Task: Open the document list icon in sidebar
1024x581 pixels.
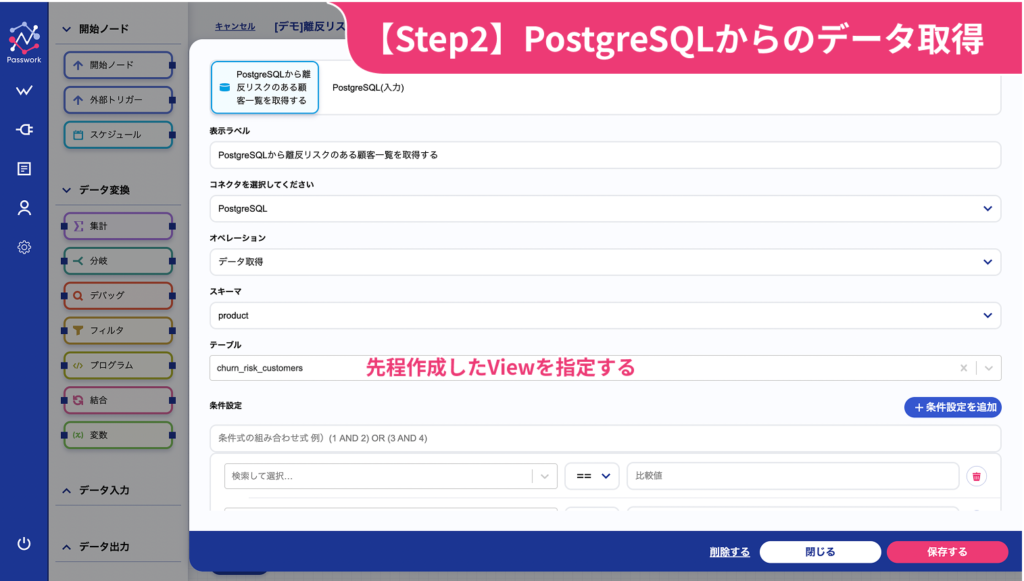Action: point(24,169)
